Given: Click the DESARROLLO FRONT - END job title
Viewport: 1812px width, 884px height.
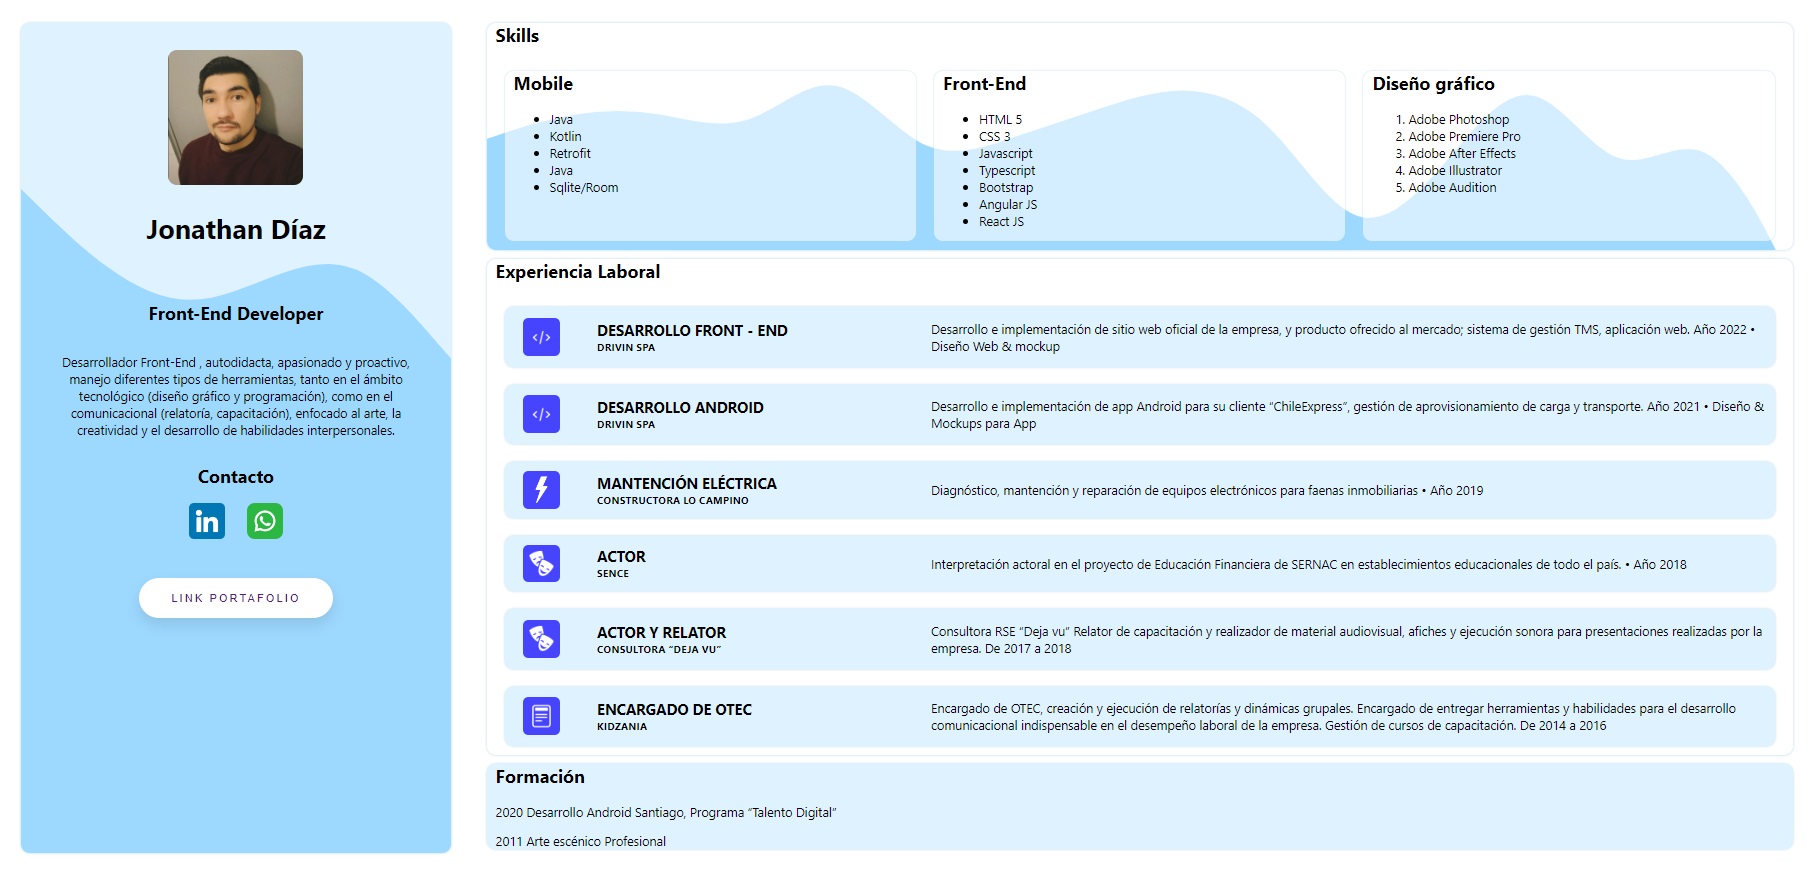Looking at the screenshot, I should coord(692,331).
